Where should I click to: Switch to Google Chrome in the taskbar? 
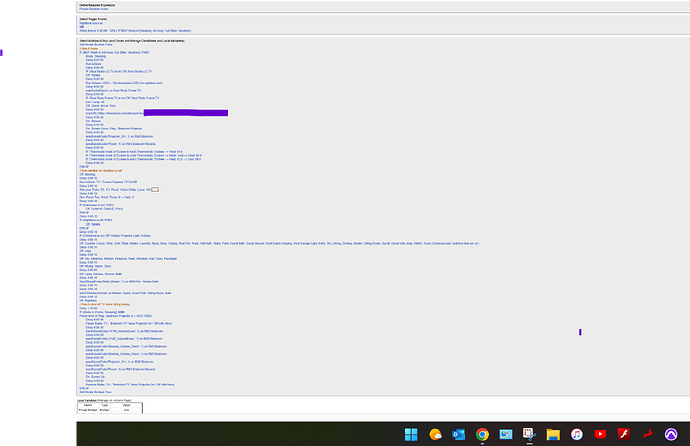tap(482, 435)
